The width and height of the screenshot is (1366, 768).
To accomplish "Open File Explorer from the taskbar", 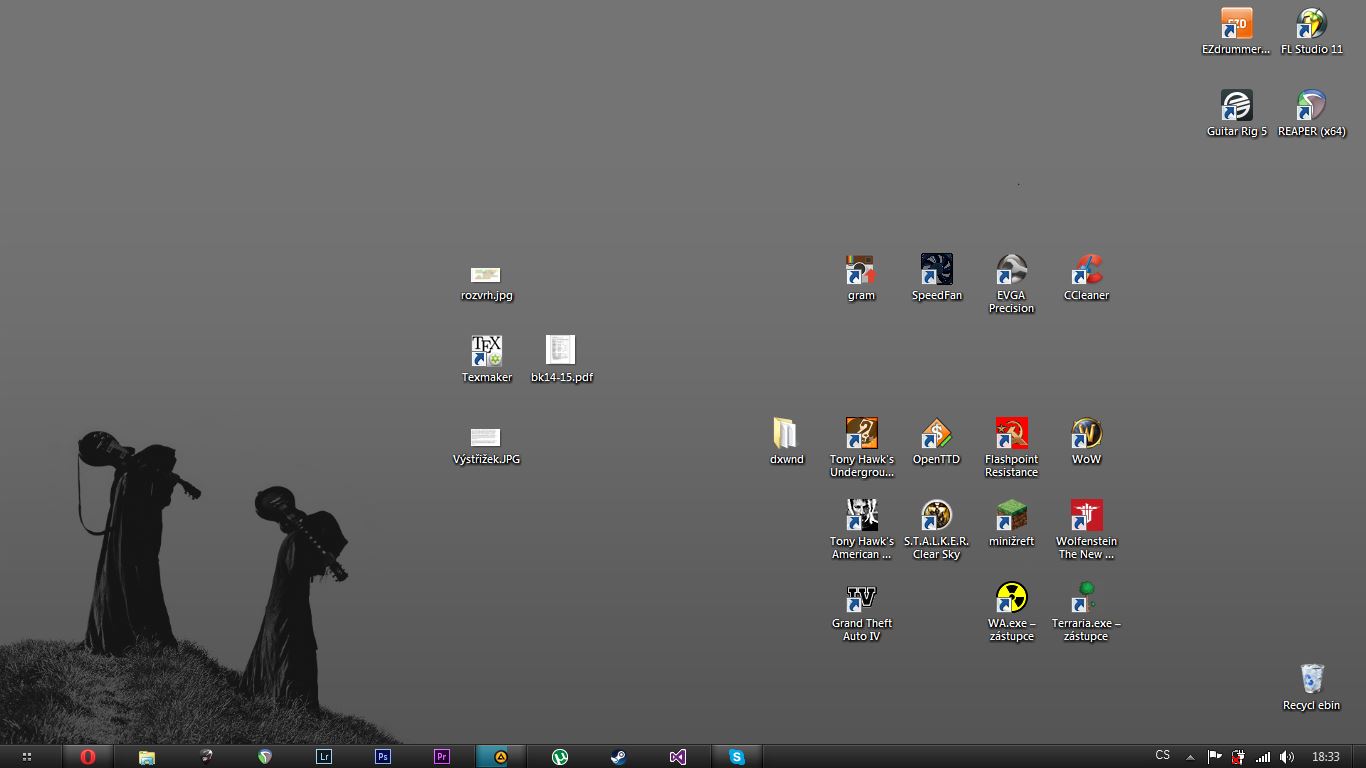I will coord(147,757).
